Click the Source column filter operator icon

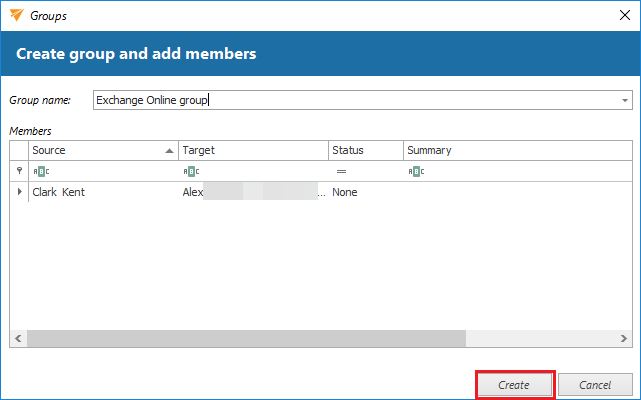[x=39, y=172]
